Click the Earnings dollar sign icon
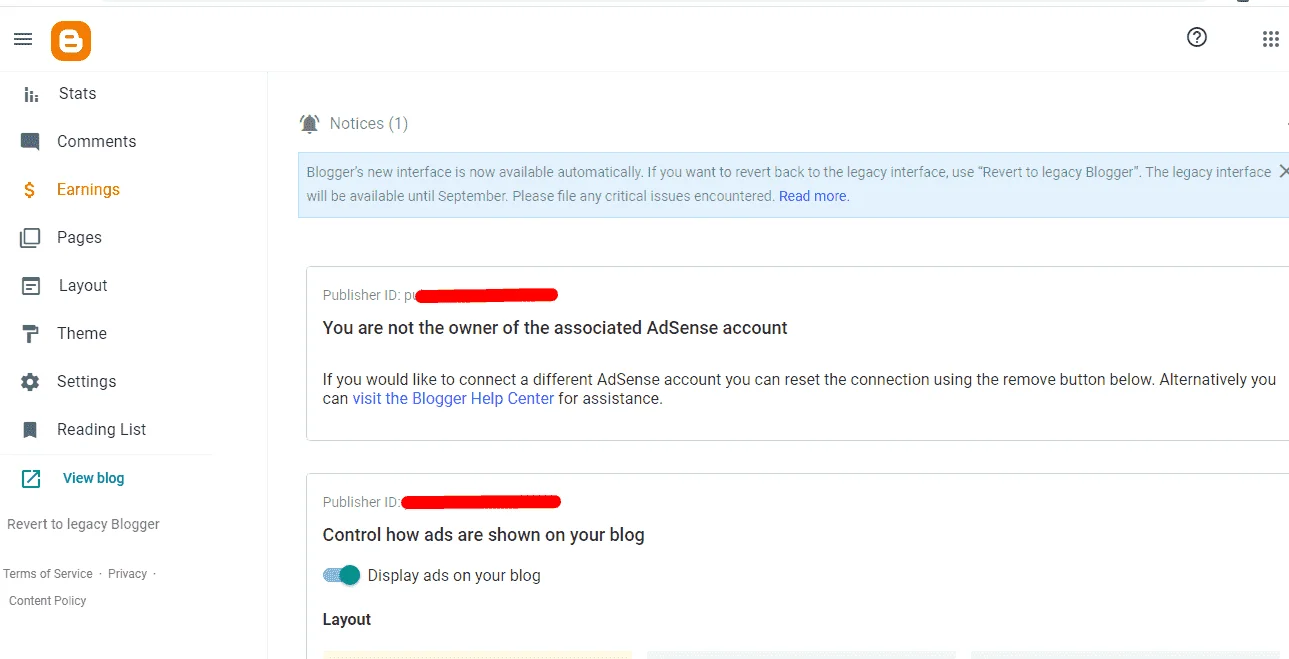The width and height of the screenshot is (1289, 659). 30,190
